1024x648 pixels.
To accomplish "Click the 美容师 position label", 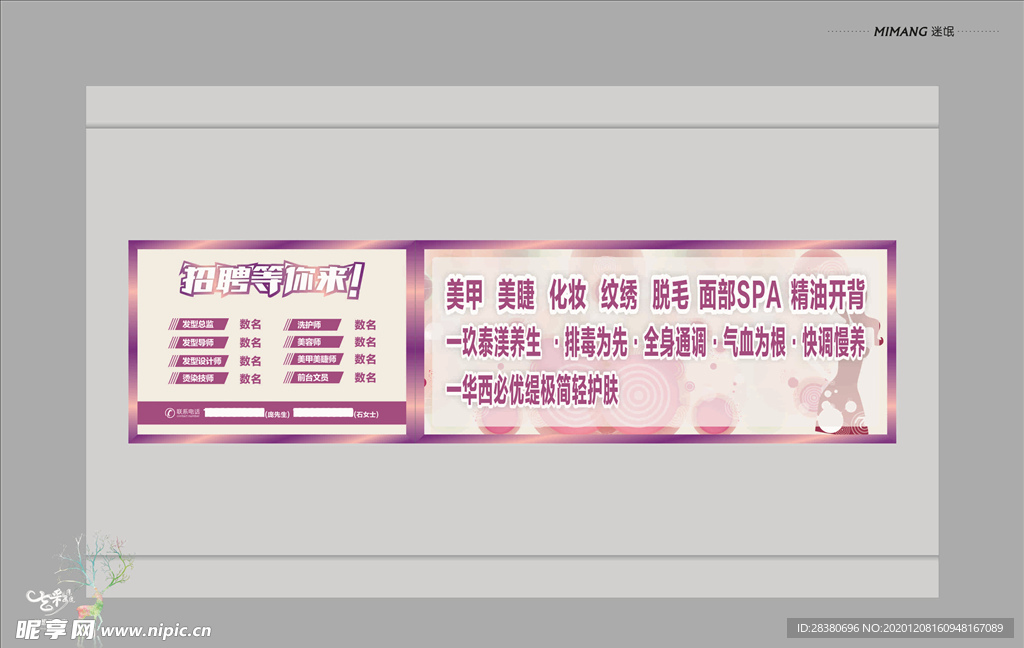I will pos(312,341).
